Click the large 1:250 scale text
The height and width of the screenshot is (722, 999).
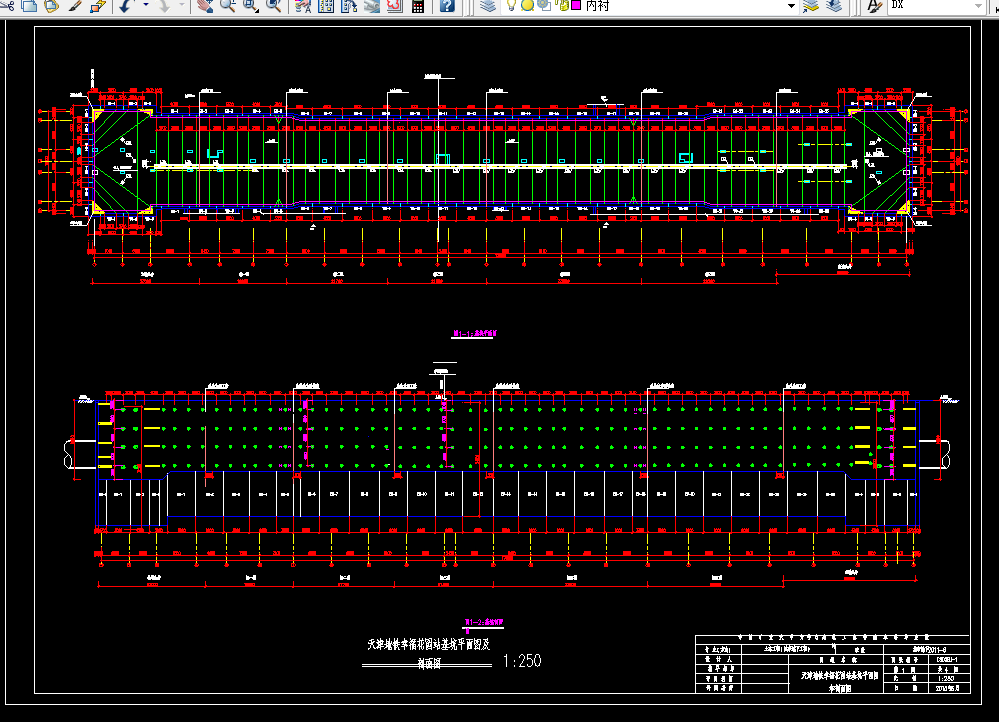(522, 661)
